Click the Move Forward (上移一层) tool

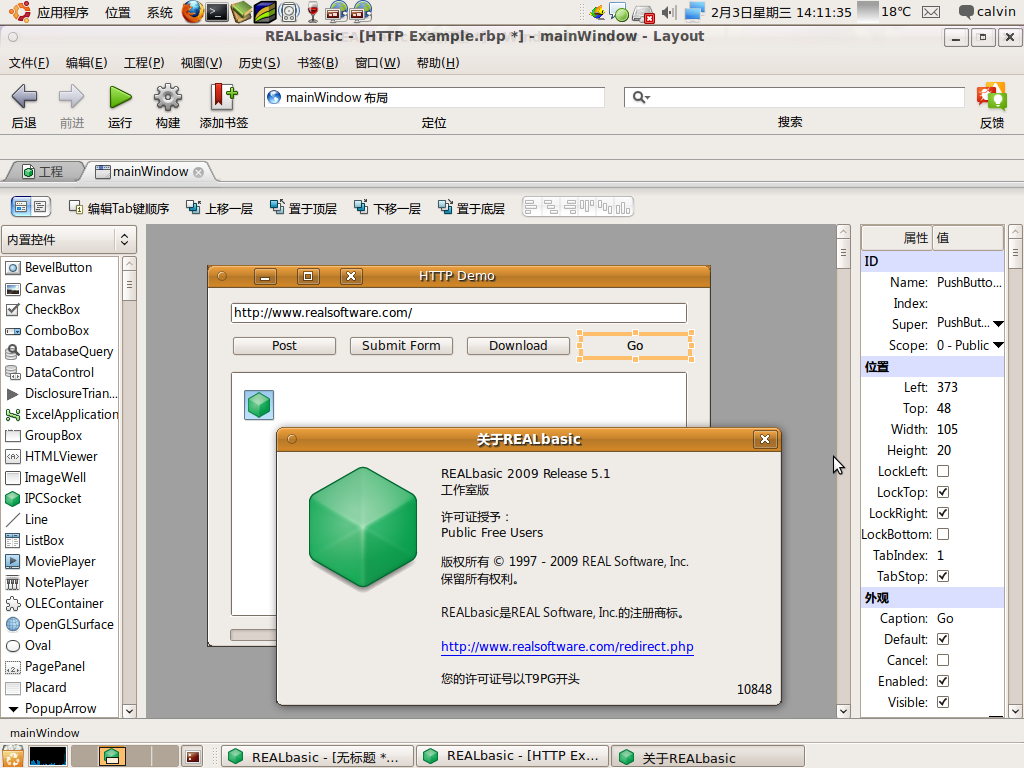[x=219, y=208]
